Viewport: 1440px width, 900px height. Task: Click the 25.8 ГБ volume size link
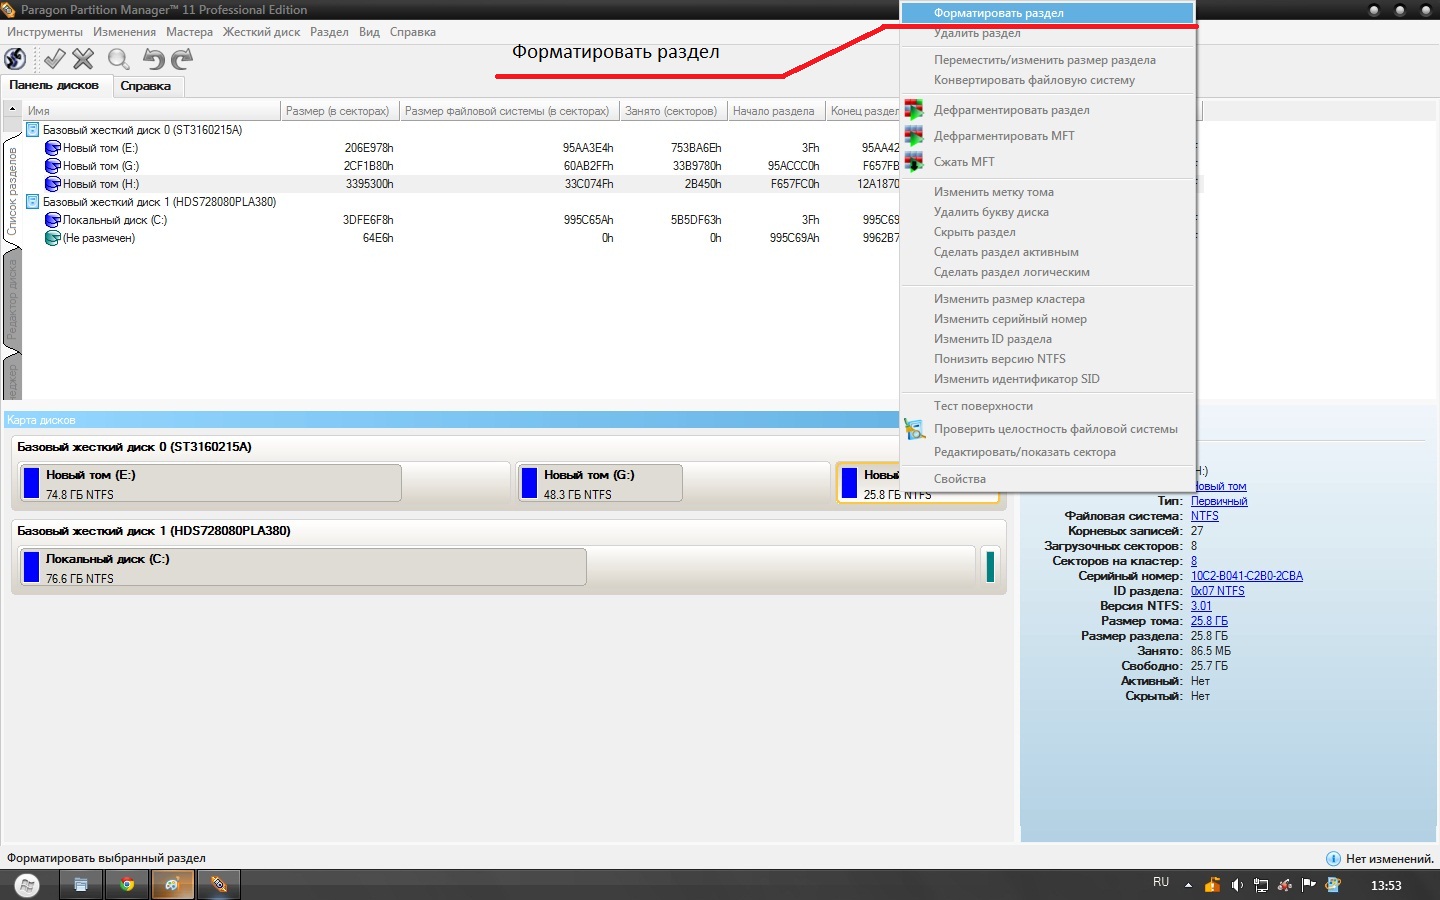click(1209, 621)
